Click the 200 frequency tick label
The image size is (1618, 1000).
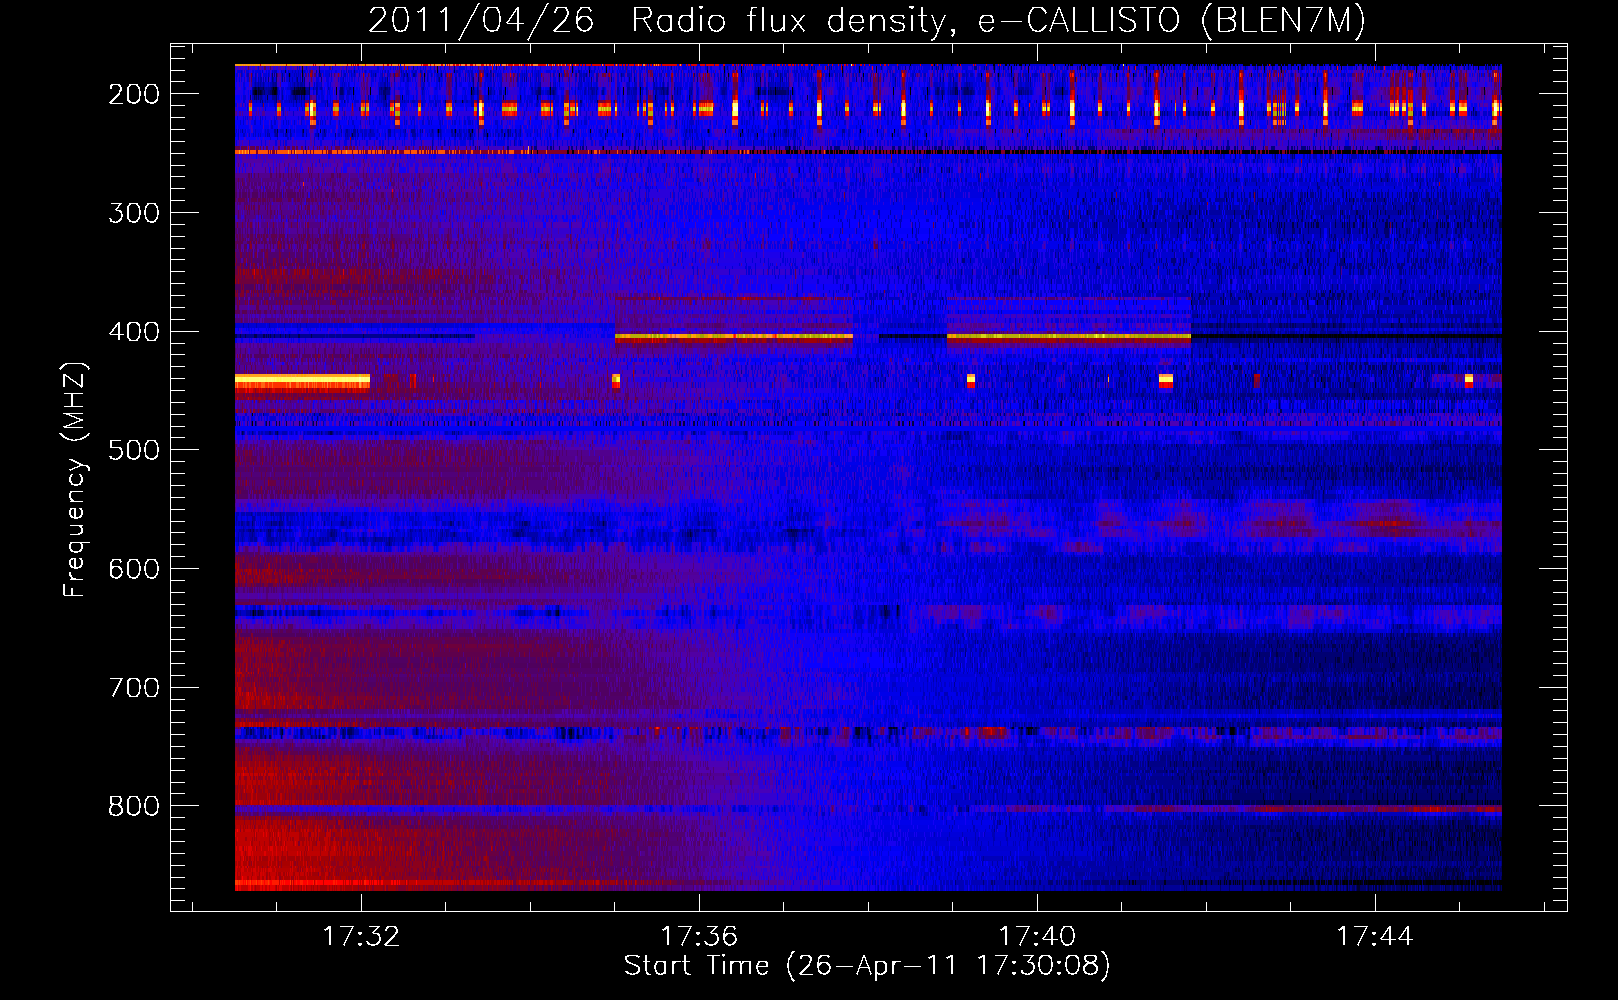(134, 94)
